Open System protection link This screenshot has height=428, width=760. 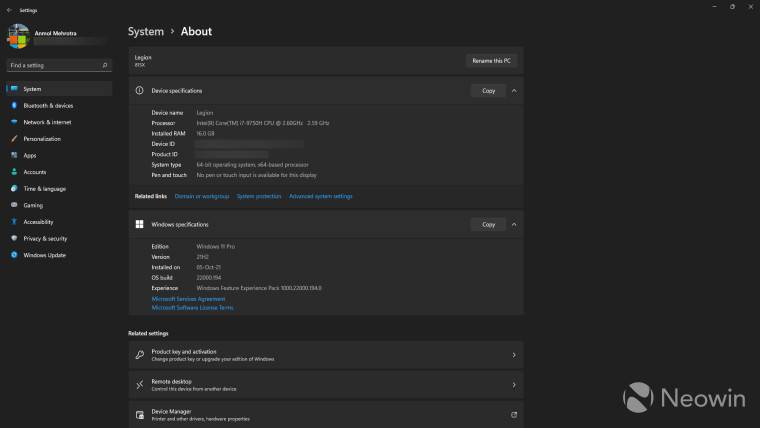pyautogui.click(x=259, y=196)
